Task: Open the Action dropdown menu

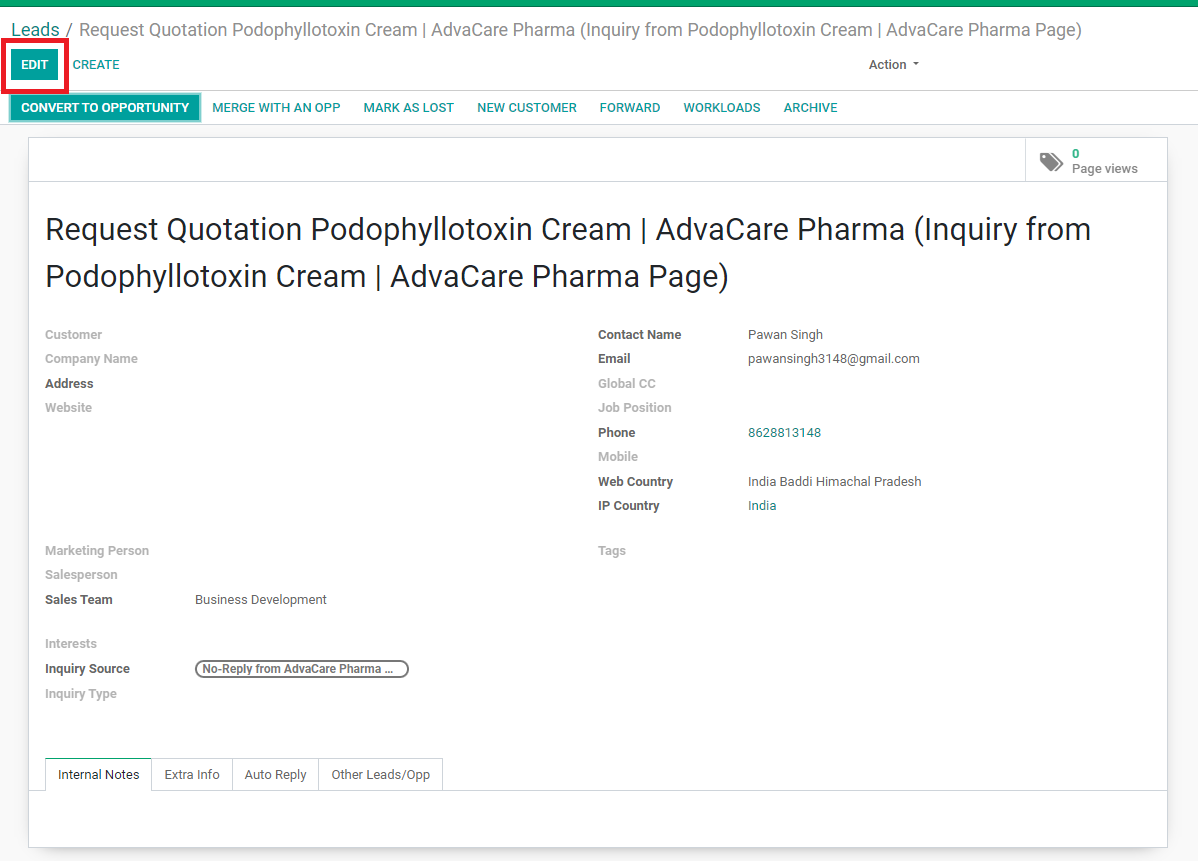Action: tap(893, 65)
